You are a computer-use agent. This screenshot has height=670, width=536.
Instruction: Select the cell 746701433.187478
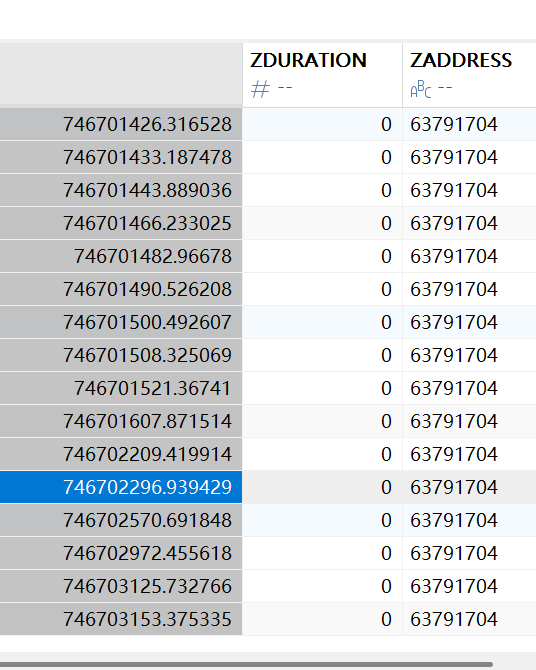coord(121,157)
